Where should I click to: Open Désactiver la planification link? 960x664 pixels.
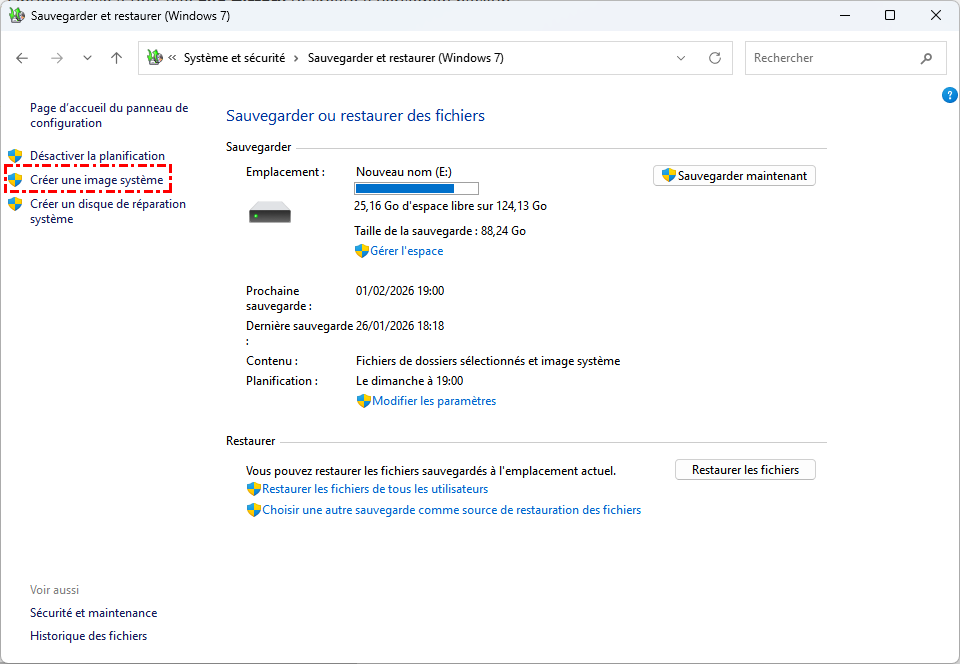(97, 156)
